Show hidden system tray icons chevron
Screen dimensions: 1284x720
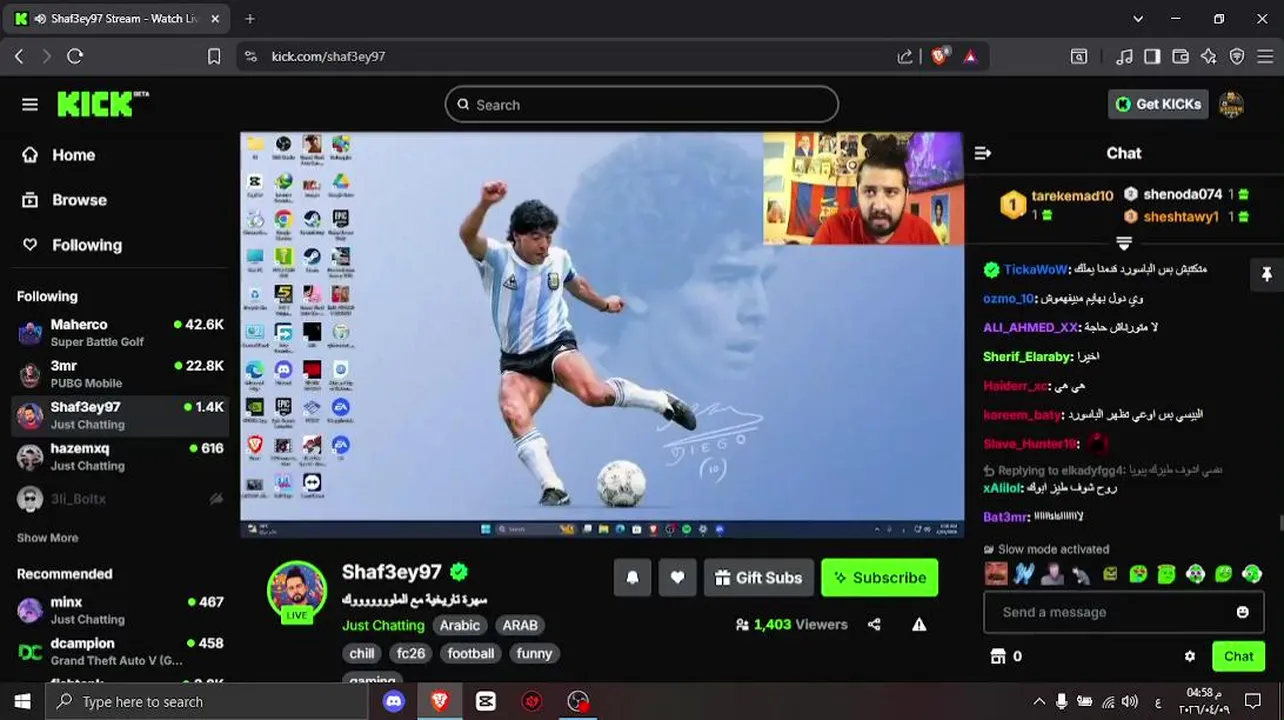point(1039,701)
